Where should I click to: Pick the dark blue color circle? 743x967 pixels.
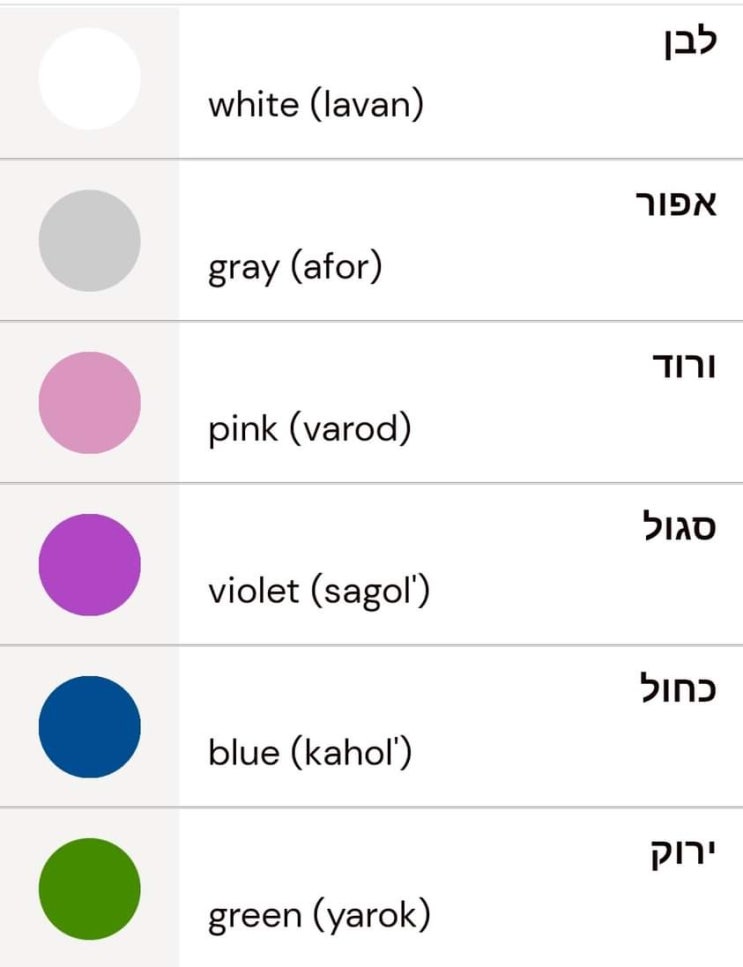click(89, 726)
